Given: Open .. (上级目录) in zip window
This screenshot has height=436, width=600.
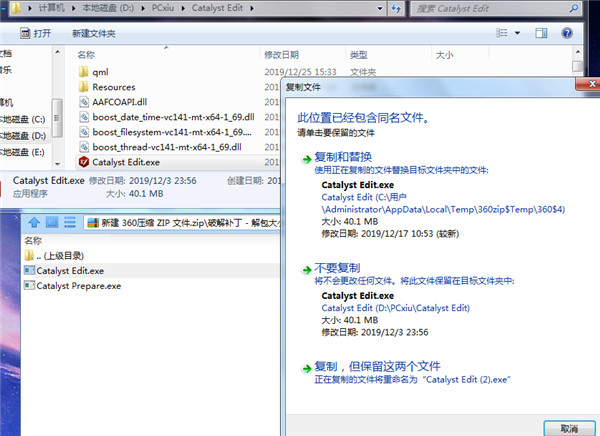Looking at the screenshot, I should pyautogui.click(x=54, y=256).
